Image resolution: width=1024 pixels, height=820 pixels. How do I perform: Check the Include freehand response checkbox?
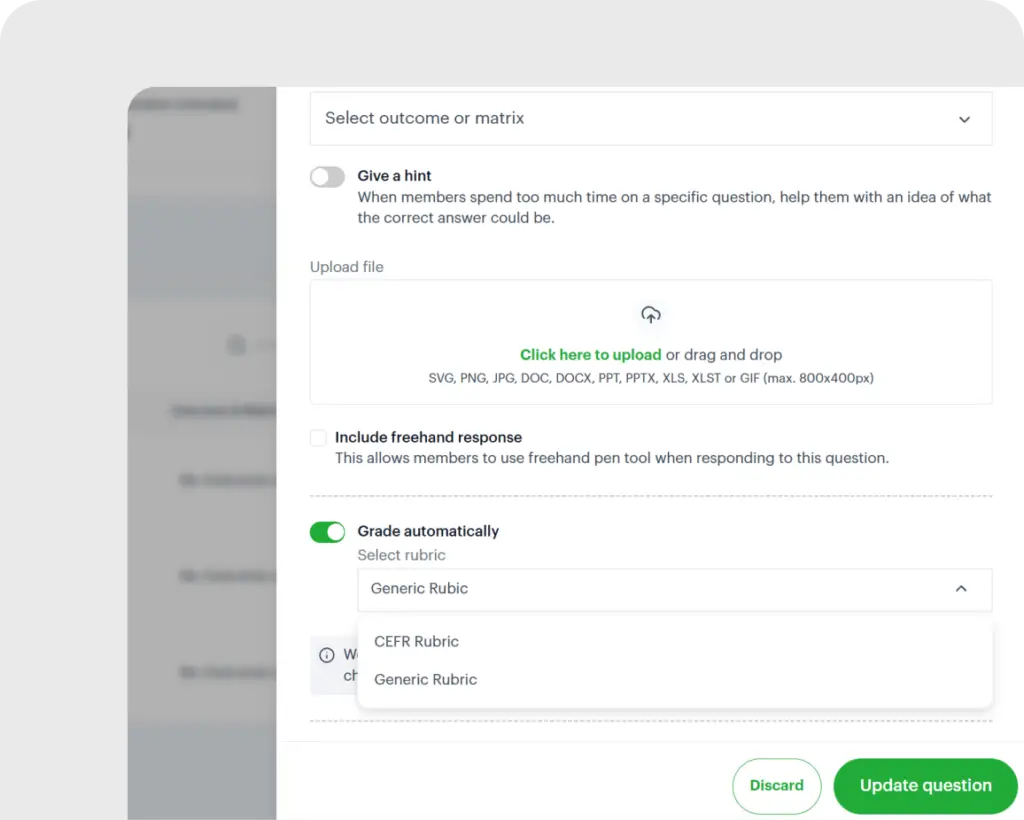(318, 438)
